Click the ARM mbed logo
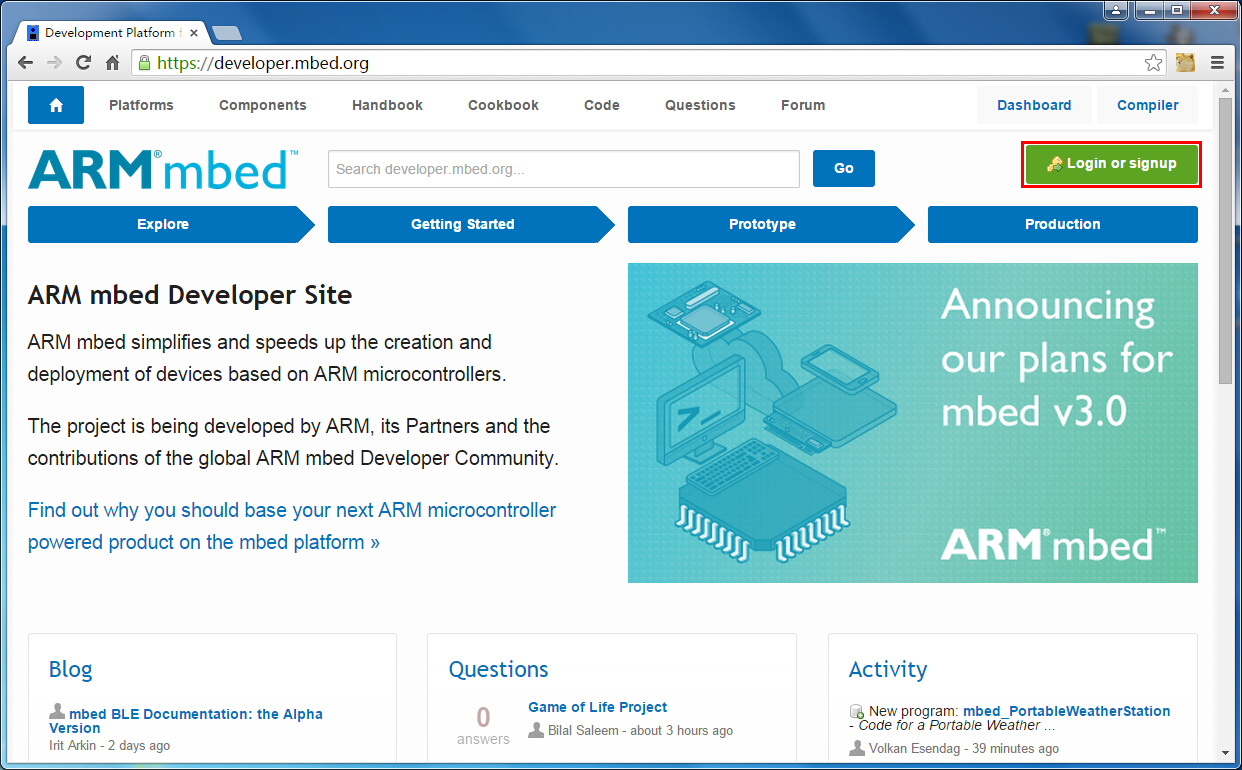 [x=162, y=170]
